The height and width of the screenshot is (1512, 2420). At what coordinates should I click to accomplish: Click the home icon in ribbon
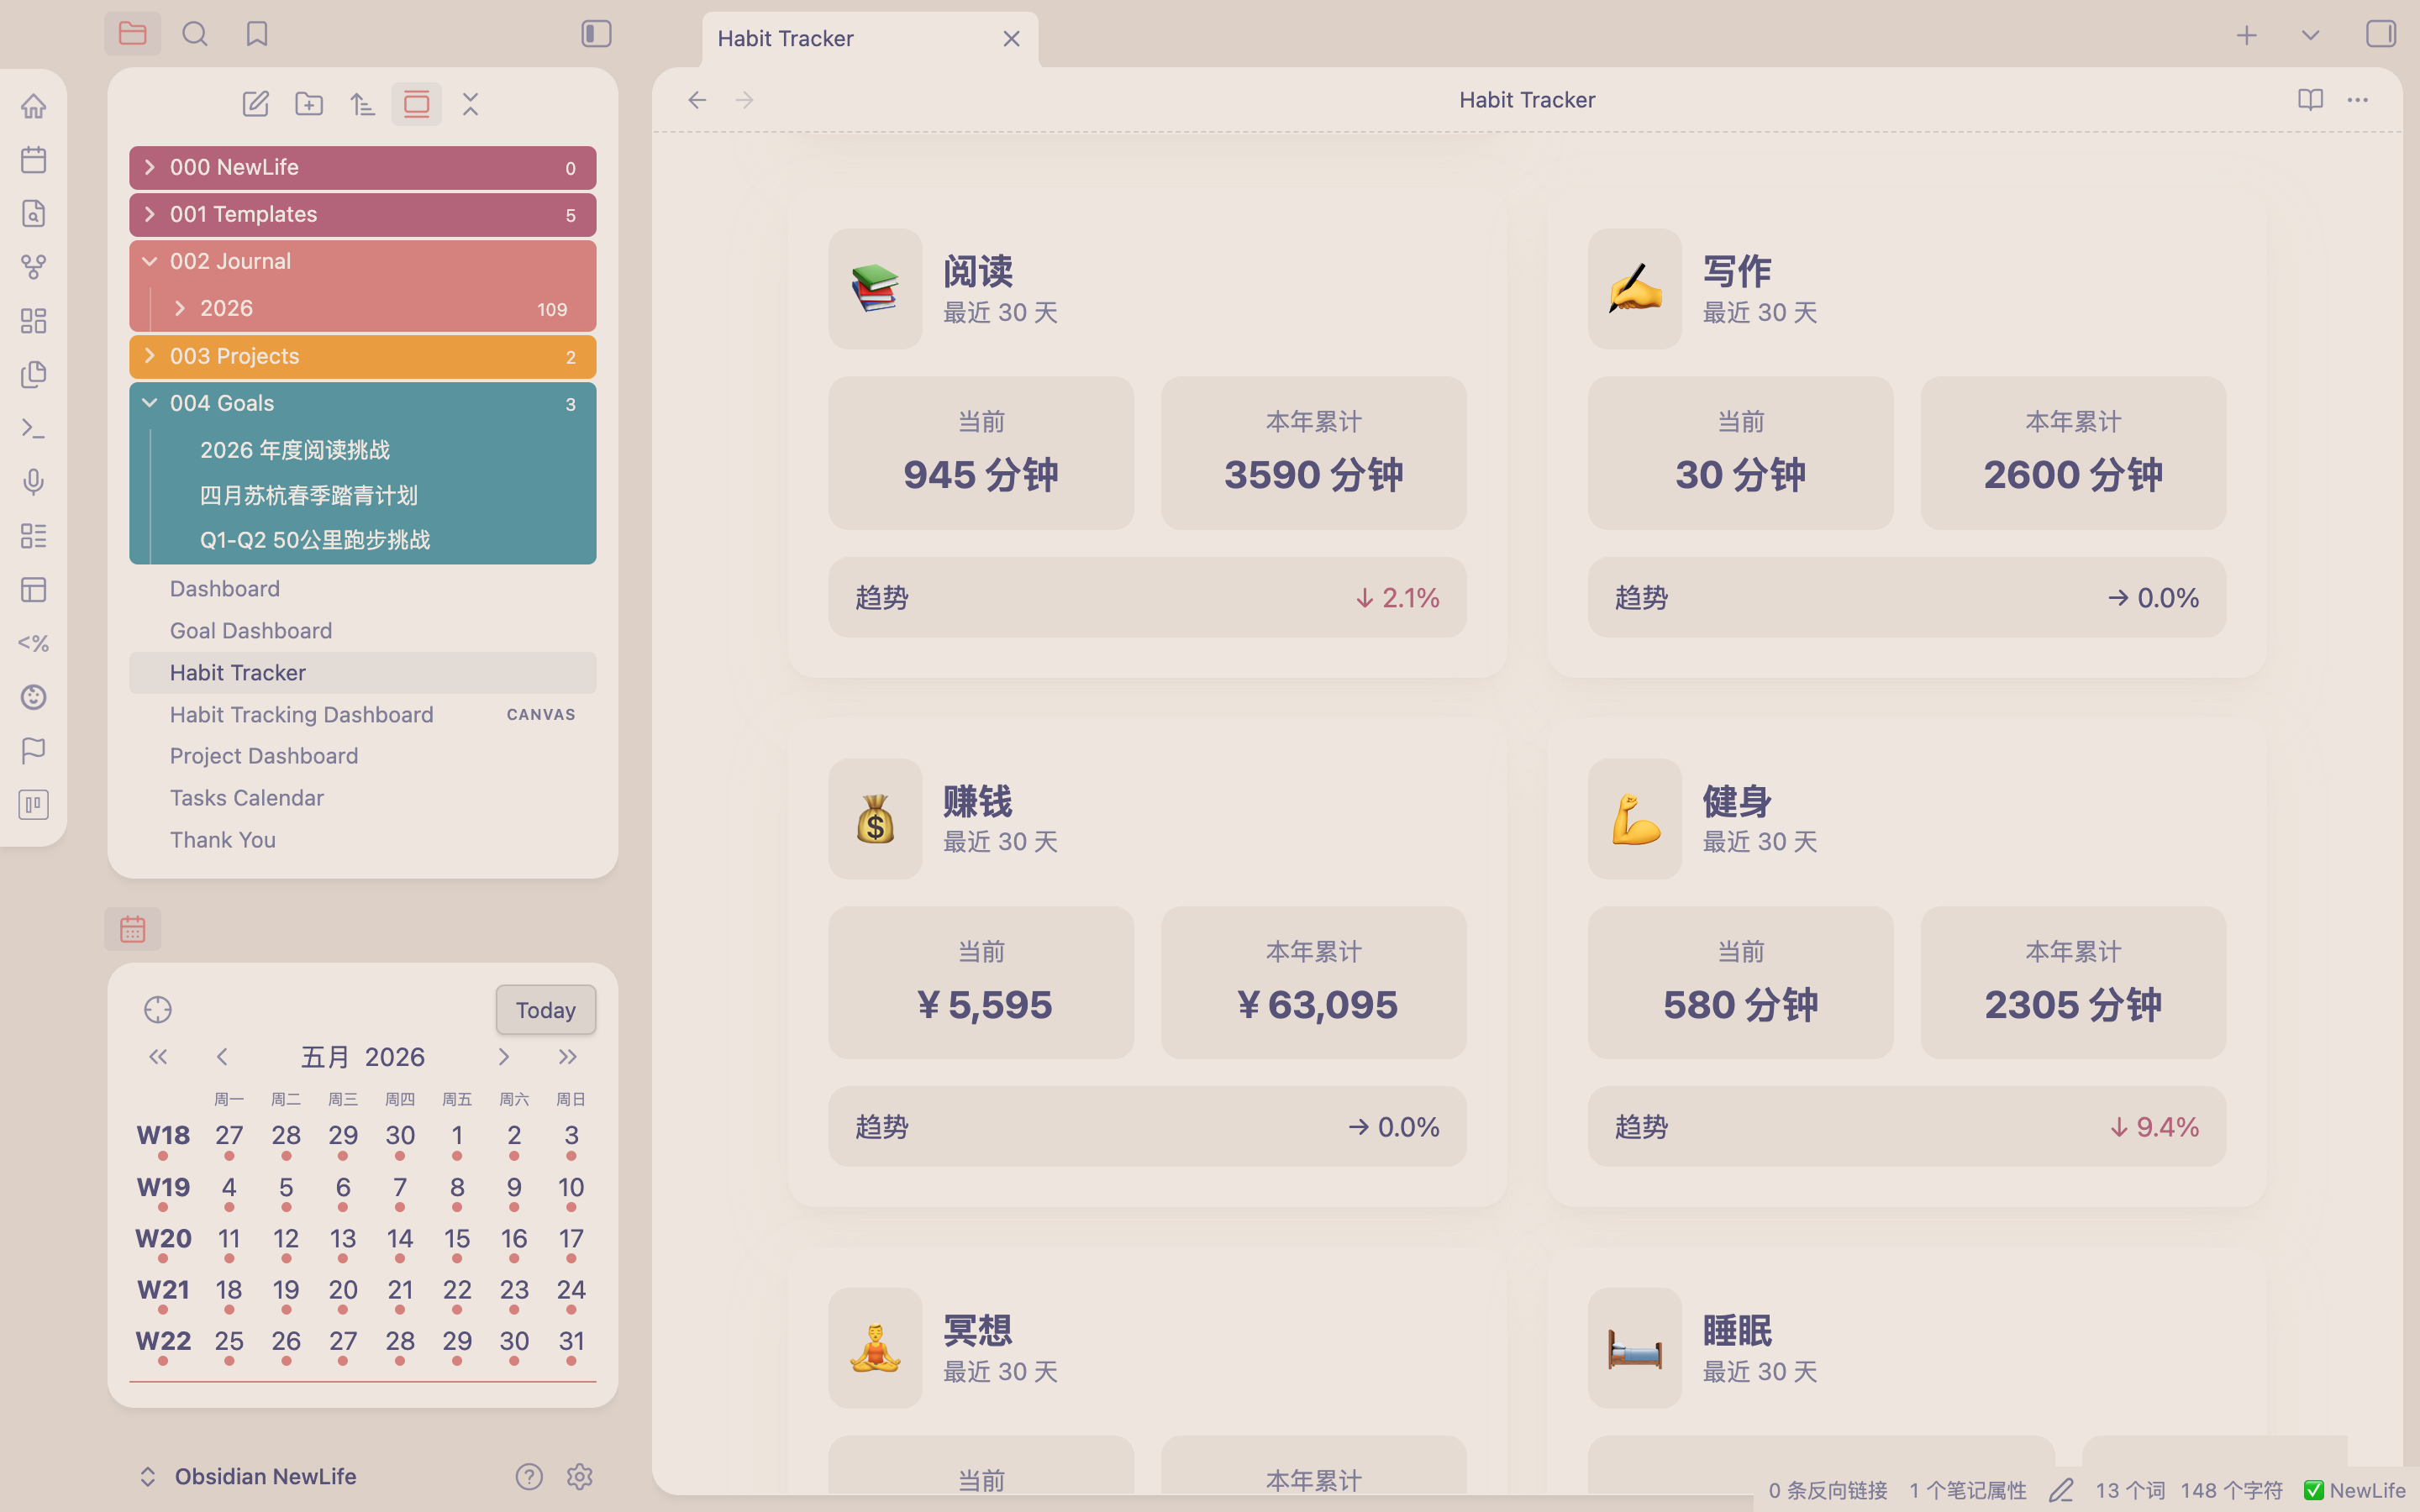34,106
